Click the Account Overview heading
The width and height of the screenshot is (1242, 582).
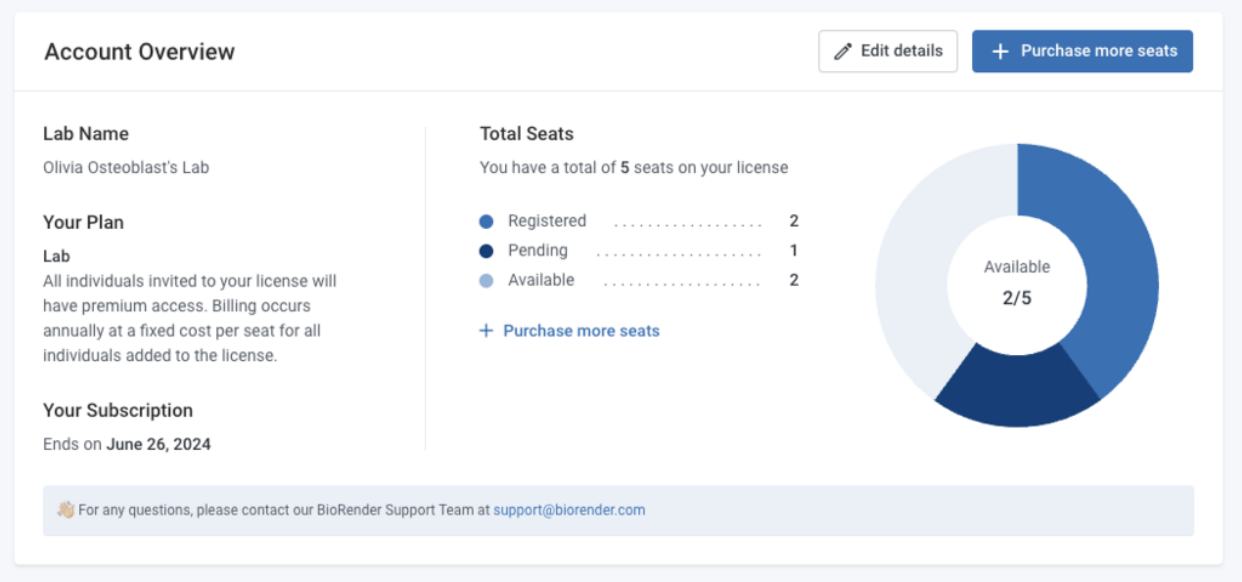pyautogui.click(x=139, y=52)
